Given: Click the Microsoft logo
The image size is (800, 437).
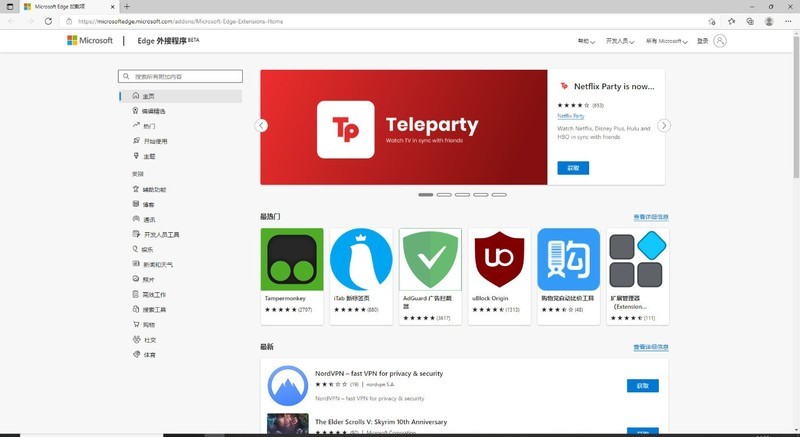Looking at the screenshot, I should [90, 40].
